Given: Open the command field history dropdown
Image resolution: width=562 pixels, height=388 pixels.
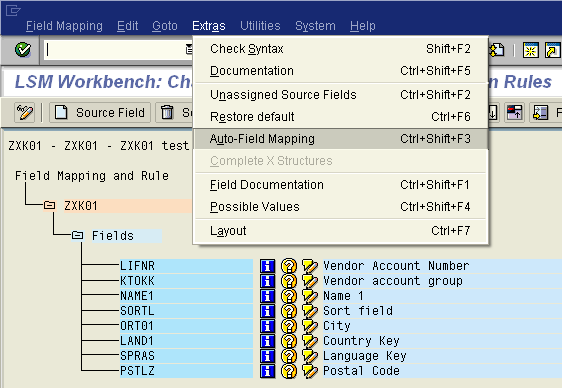Looking at the screenshot, I should point(189,49).
